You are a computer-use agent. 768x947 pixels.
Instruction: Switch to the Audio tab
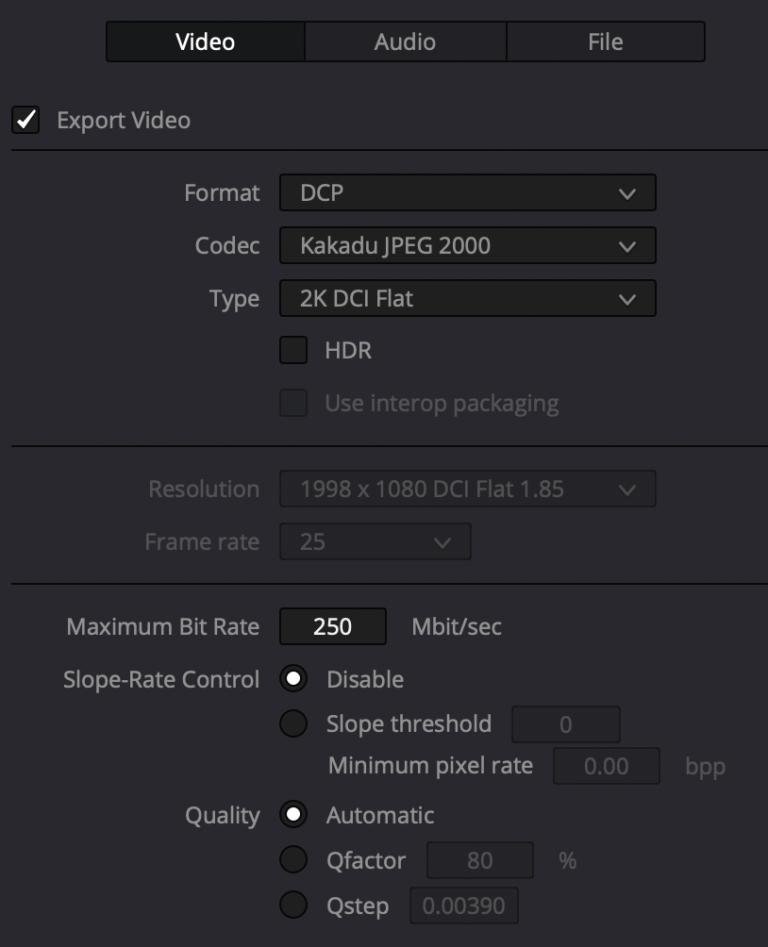[x=404, y=41]
